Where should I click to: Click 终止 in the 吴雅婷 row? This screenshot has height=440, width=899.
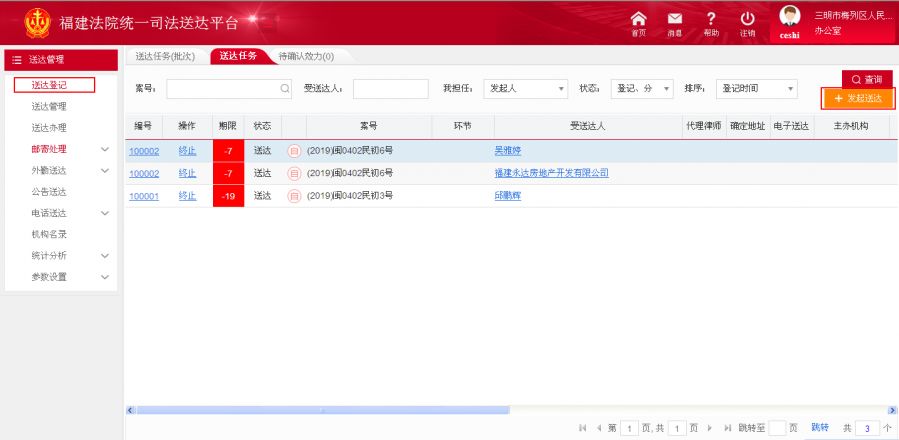click(187, 151)
